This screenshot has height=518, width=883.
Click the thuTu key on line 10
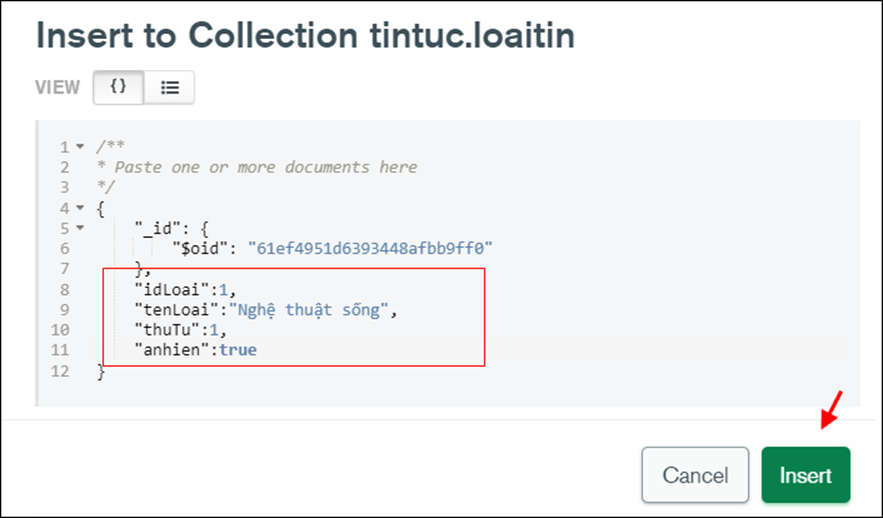167,330
